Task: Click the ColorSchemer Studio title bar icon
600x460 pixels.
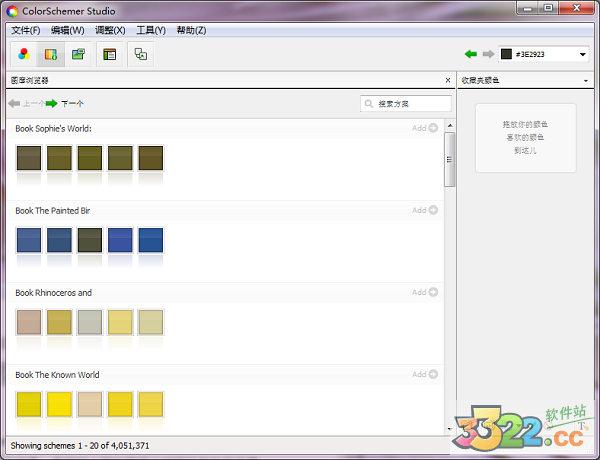Action: tap(12, 11)
